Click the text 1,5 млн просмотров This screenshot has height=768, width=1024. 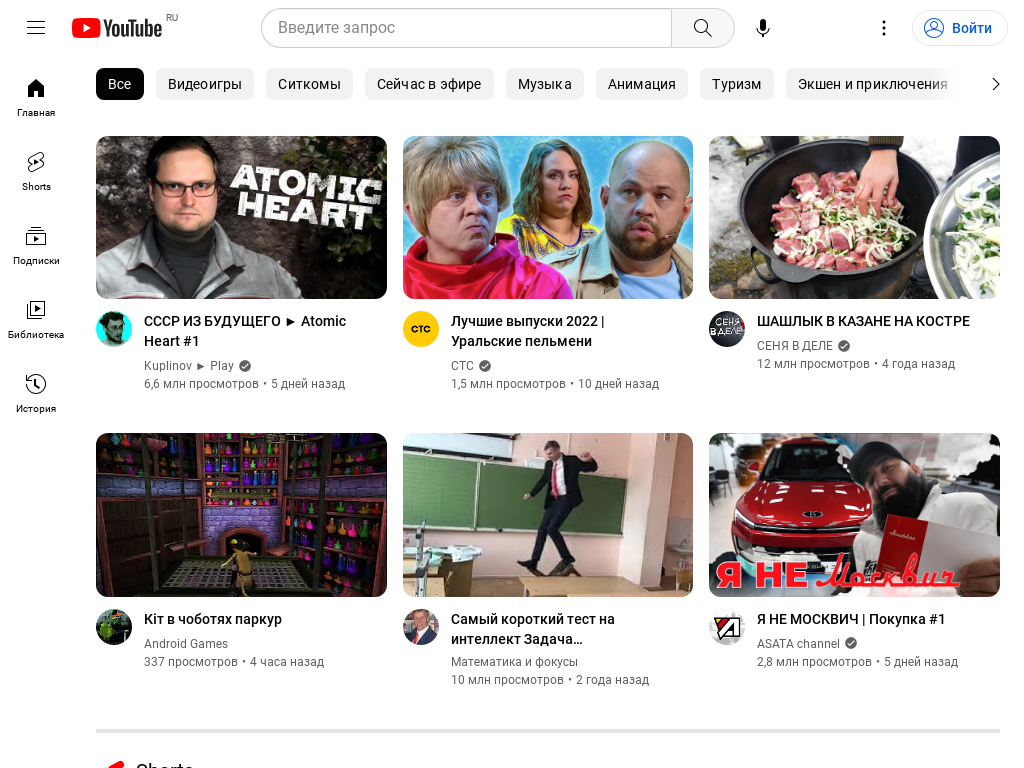[508, 384]
